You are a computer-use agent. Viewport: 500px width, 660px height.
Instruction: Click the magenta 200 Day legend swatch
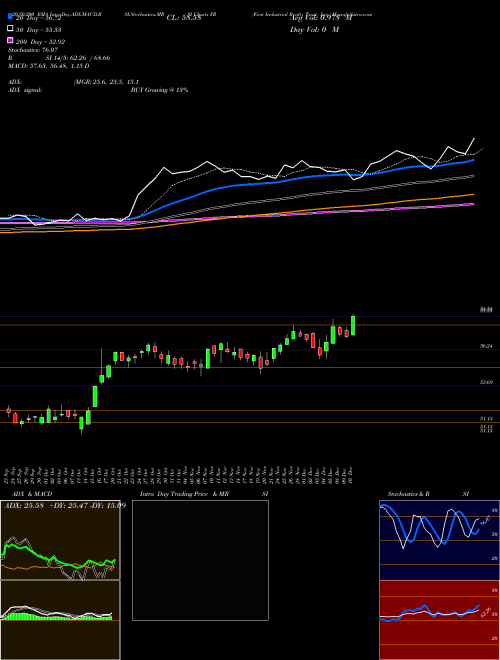click(10, 40)
